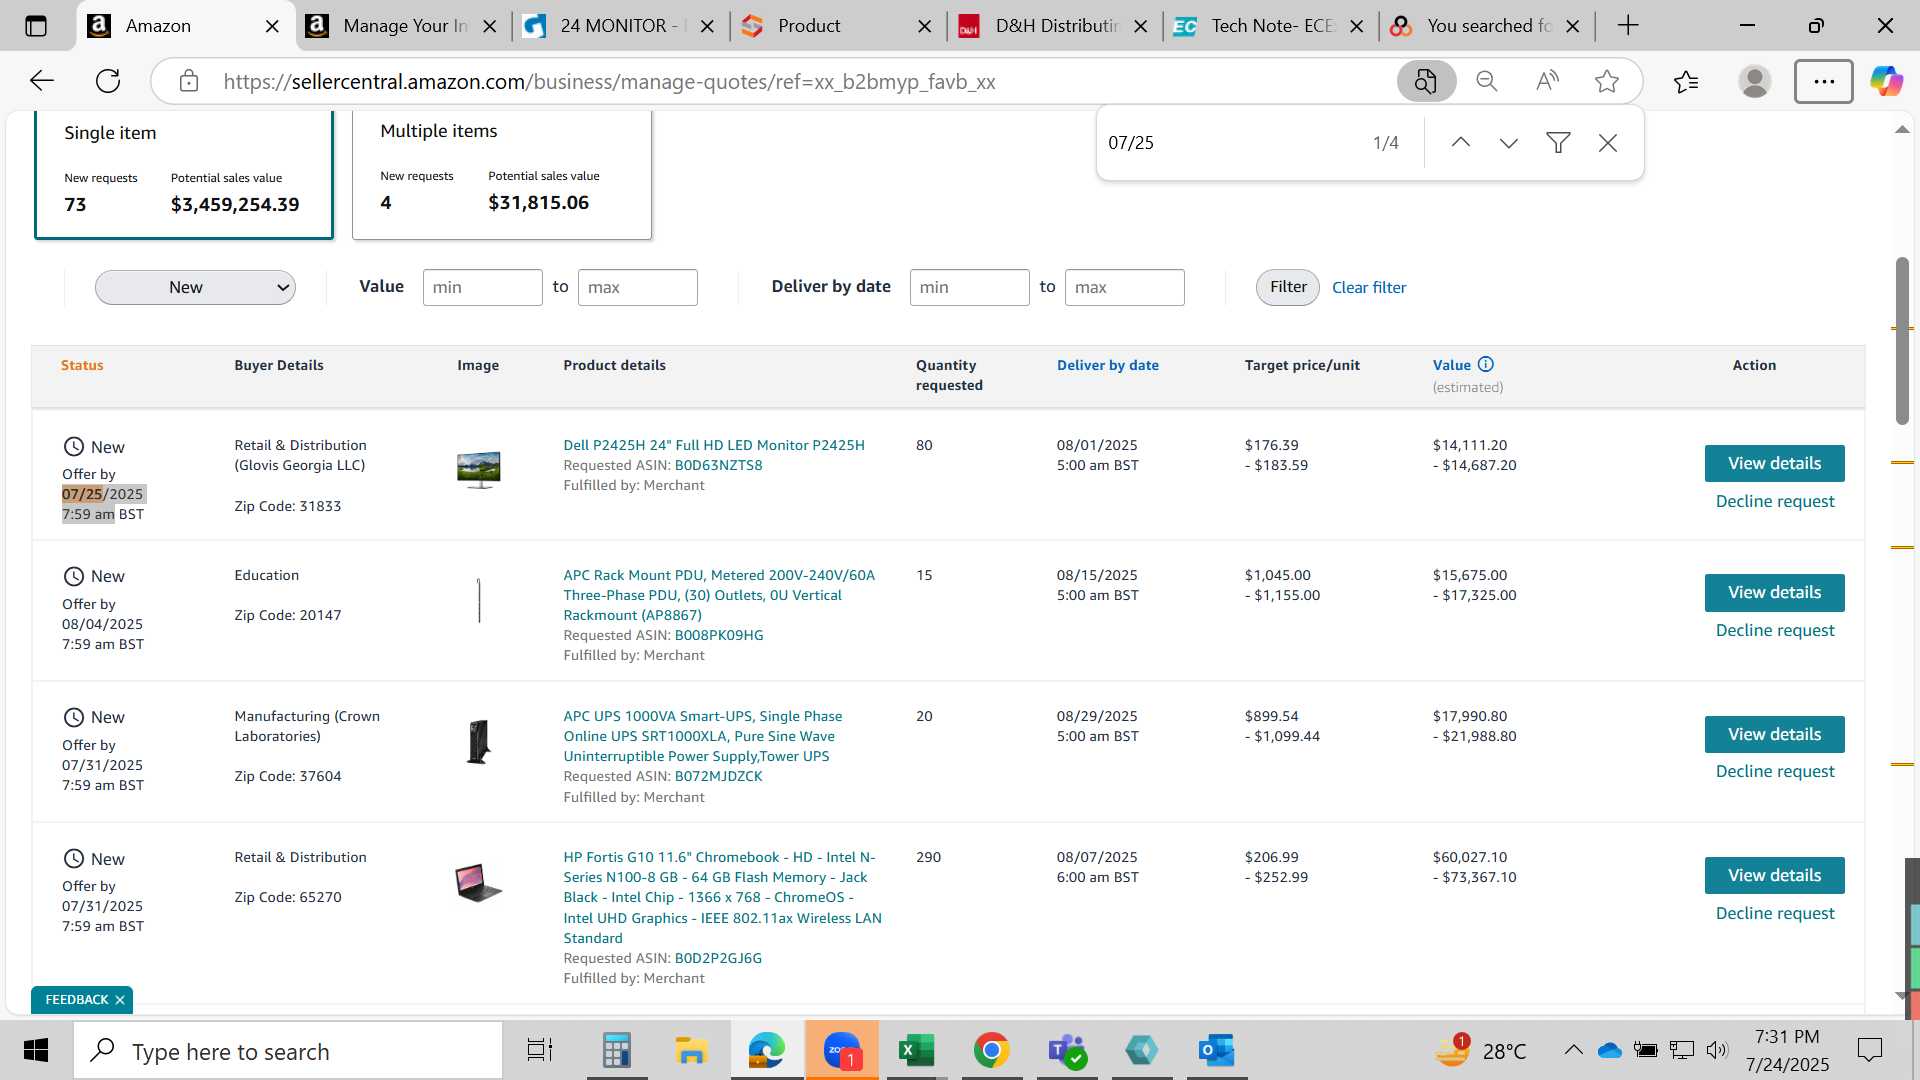The image size is (1920, 1080).
Task: Click Value min input field
Action: [483, 288]
